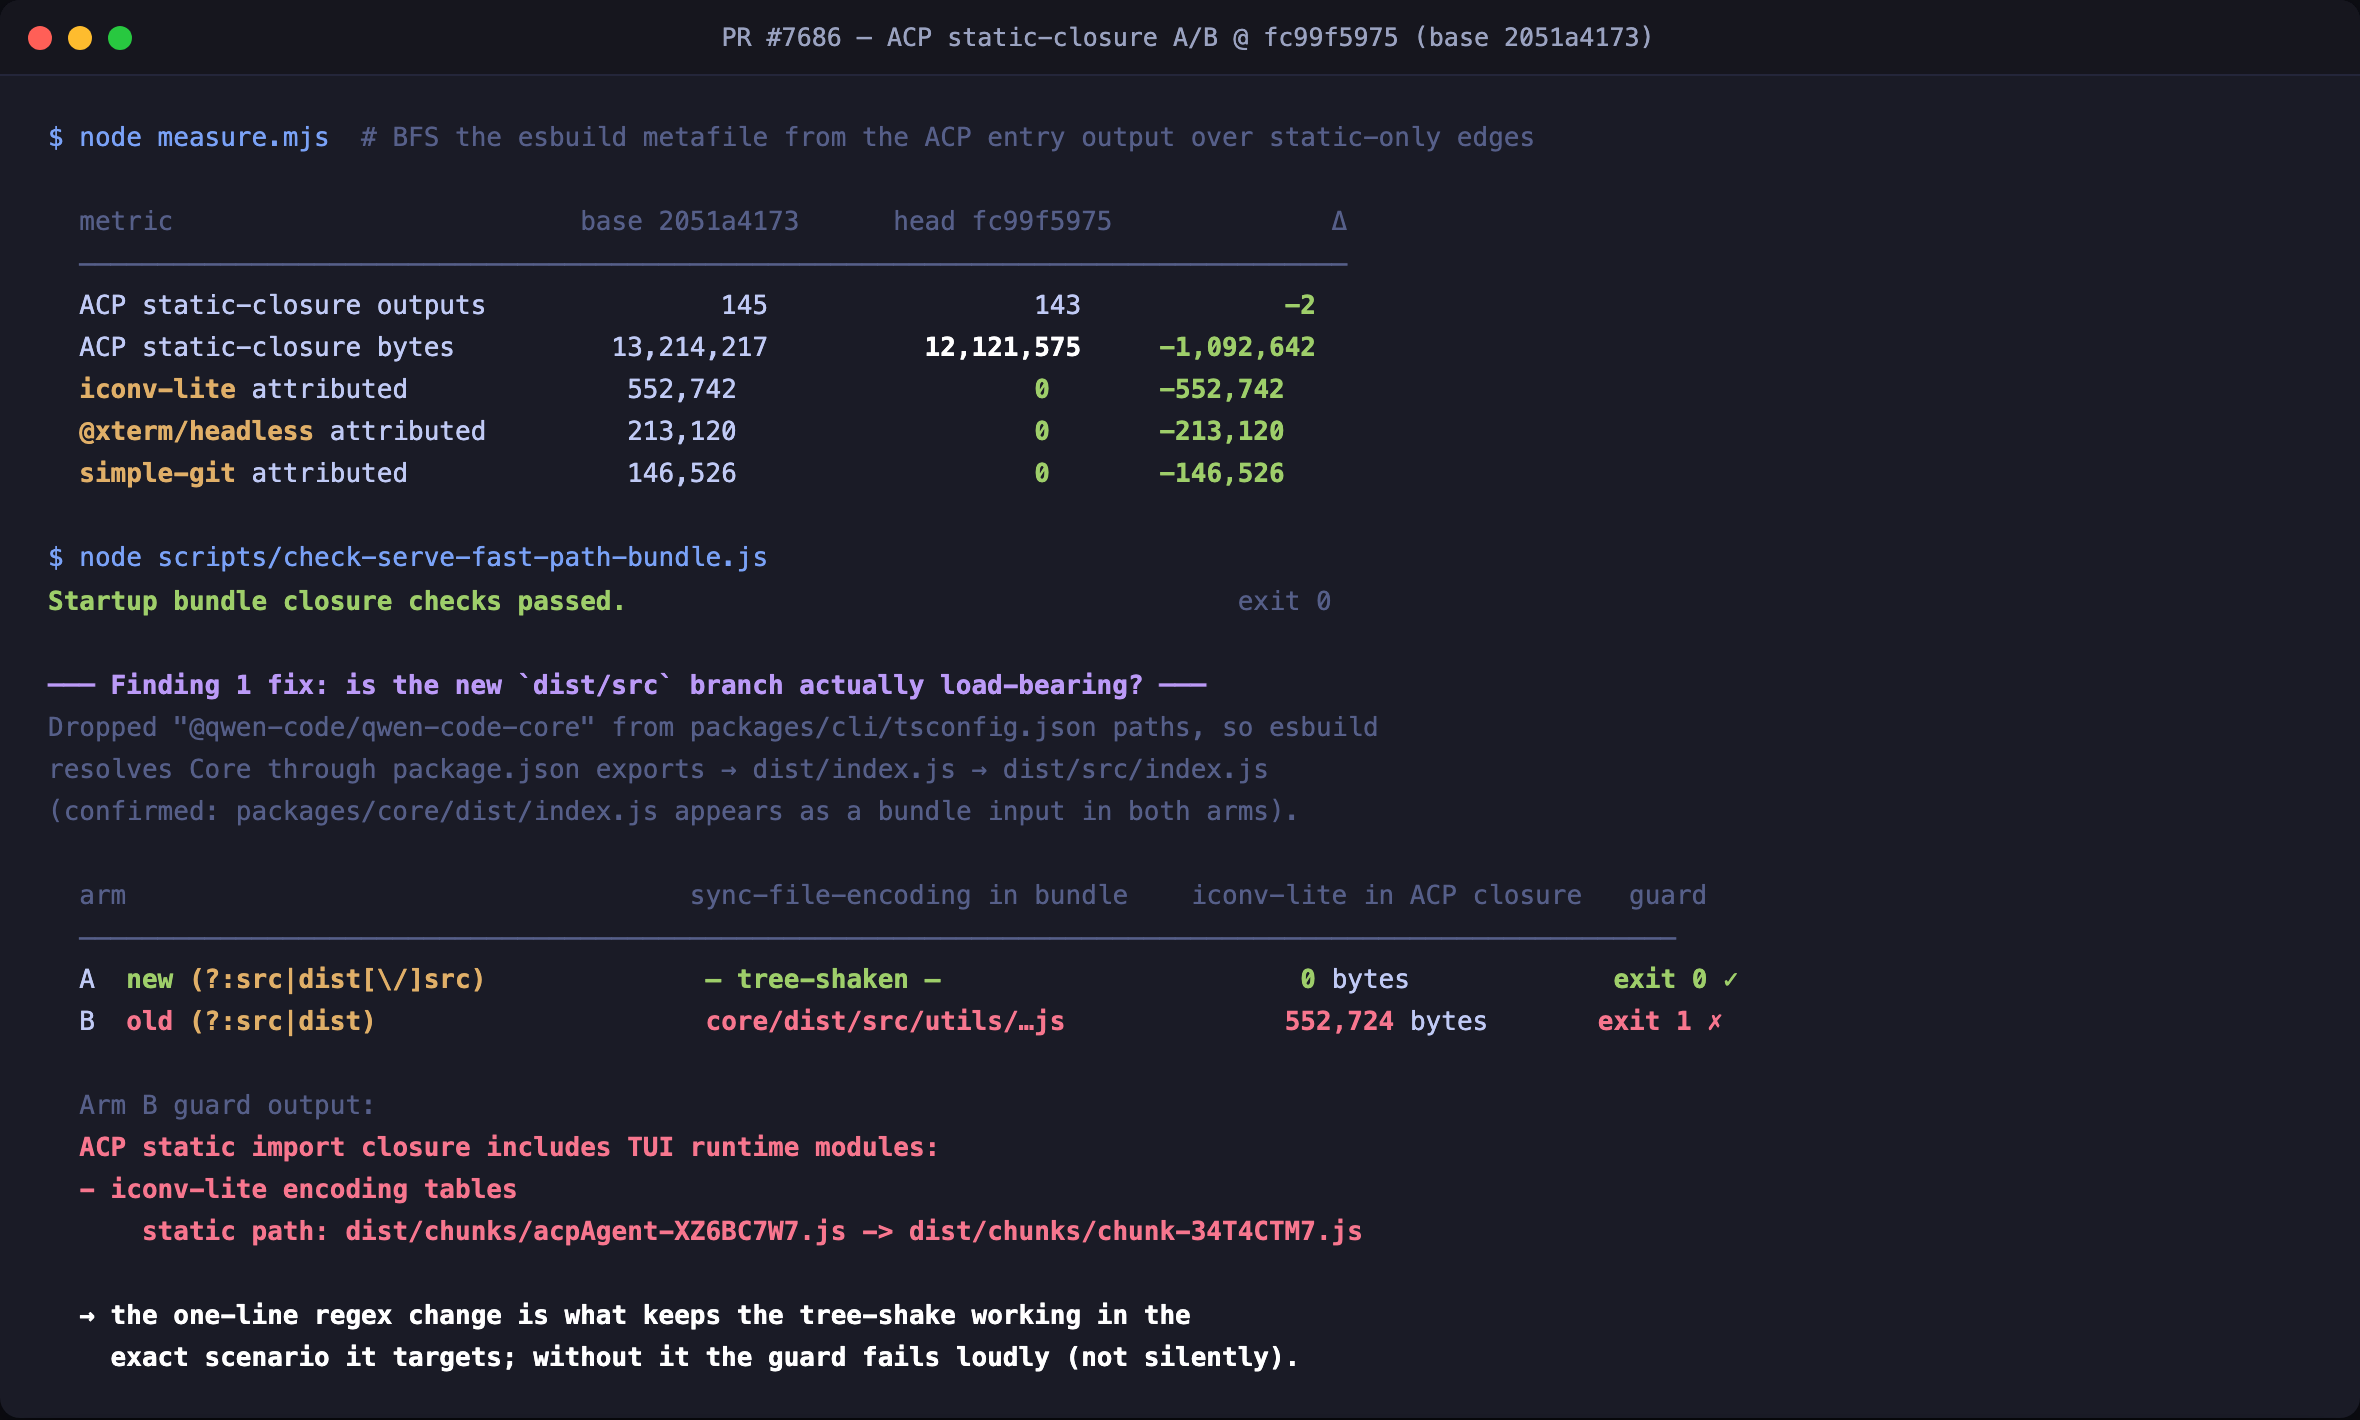Click the Δ column header
The height and width of the screenshot is (1420, 2360).
(1339, 221)
